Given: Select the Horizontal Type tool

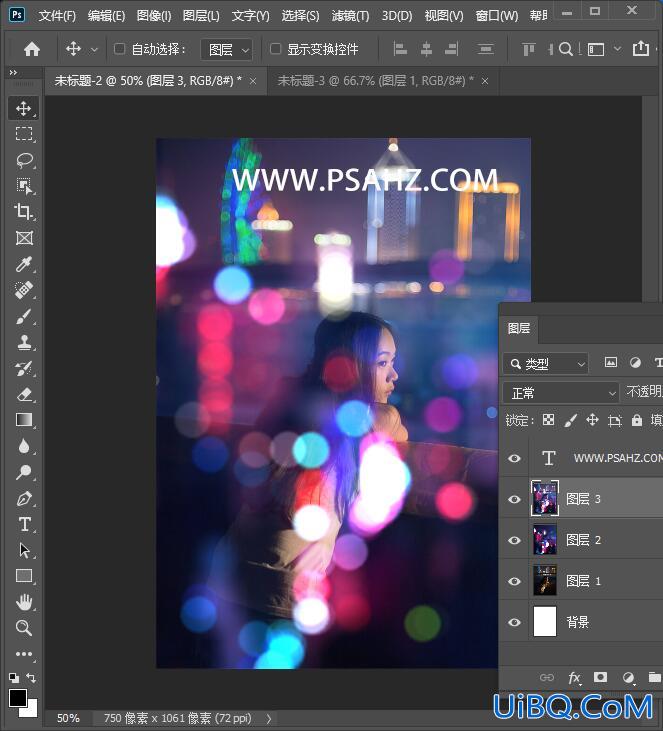Looking at the screenshot, I should 24,524.
